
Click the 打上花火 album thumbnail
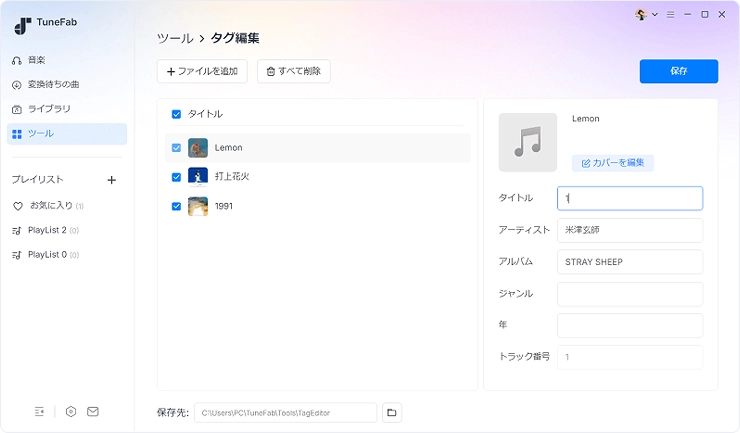[x=198, y=177]
